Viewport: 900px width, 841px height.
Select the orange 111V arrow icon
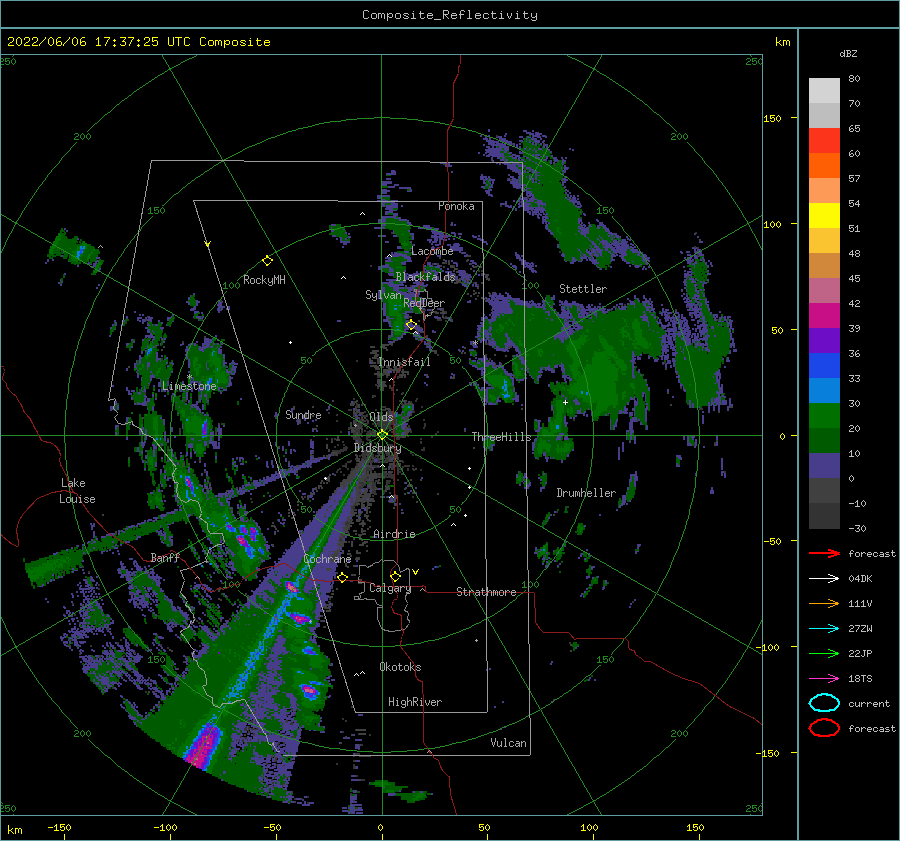824,603
